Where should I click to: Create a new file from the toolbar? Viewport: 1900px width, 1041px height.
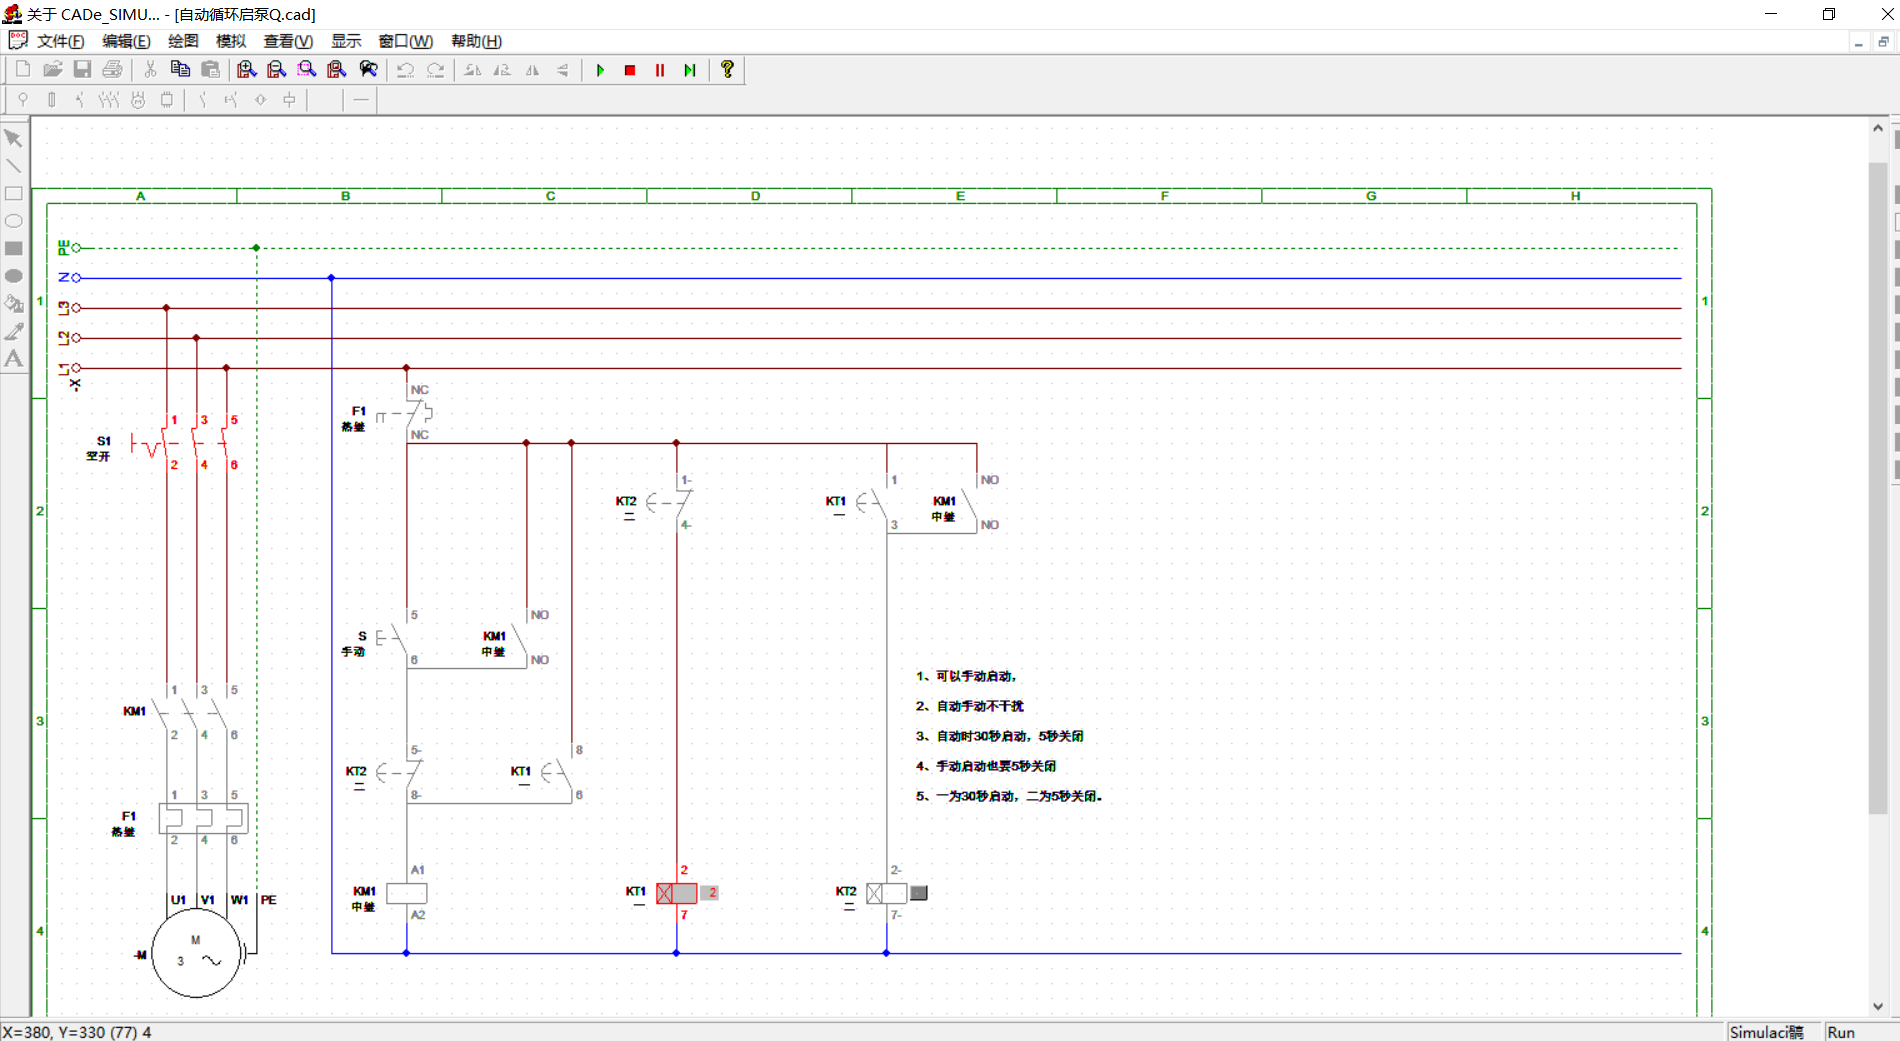point(22,69)
